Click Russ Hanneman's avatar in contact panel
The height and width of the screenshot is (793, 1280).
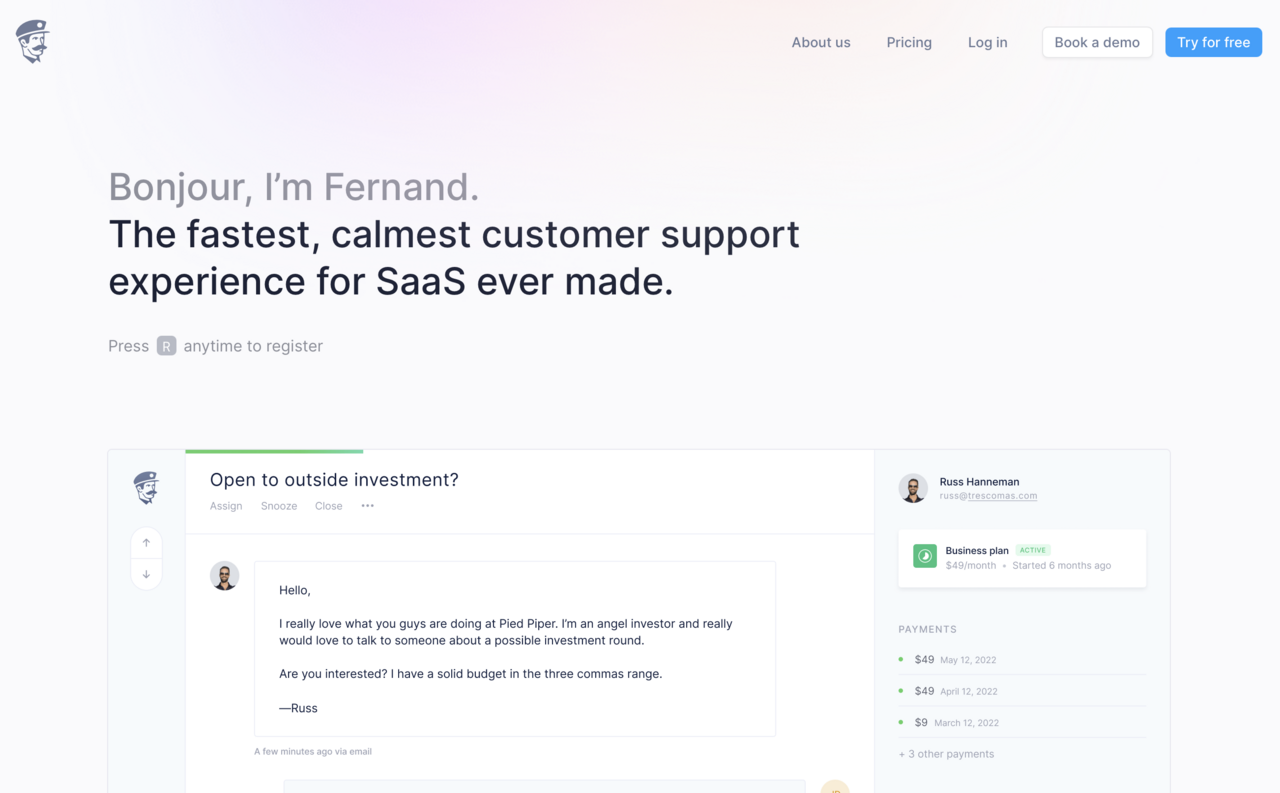(x=913, y=488)
